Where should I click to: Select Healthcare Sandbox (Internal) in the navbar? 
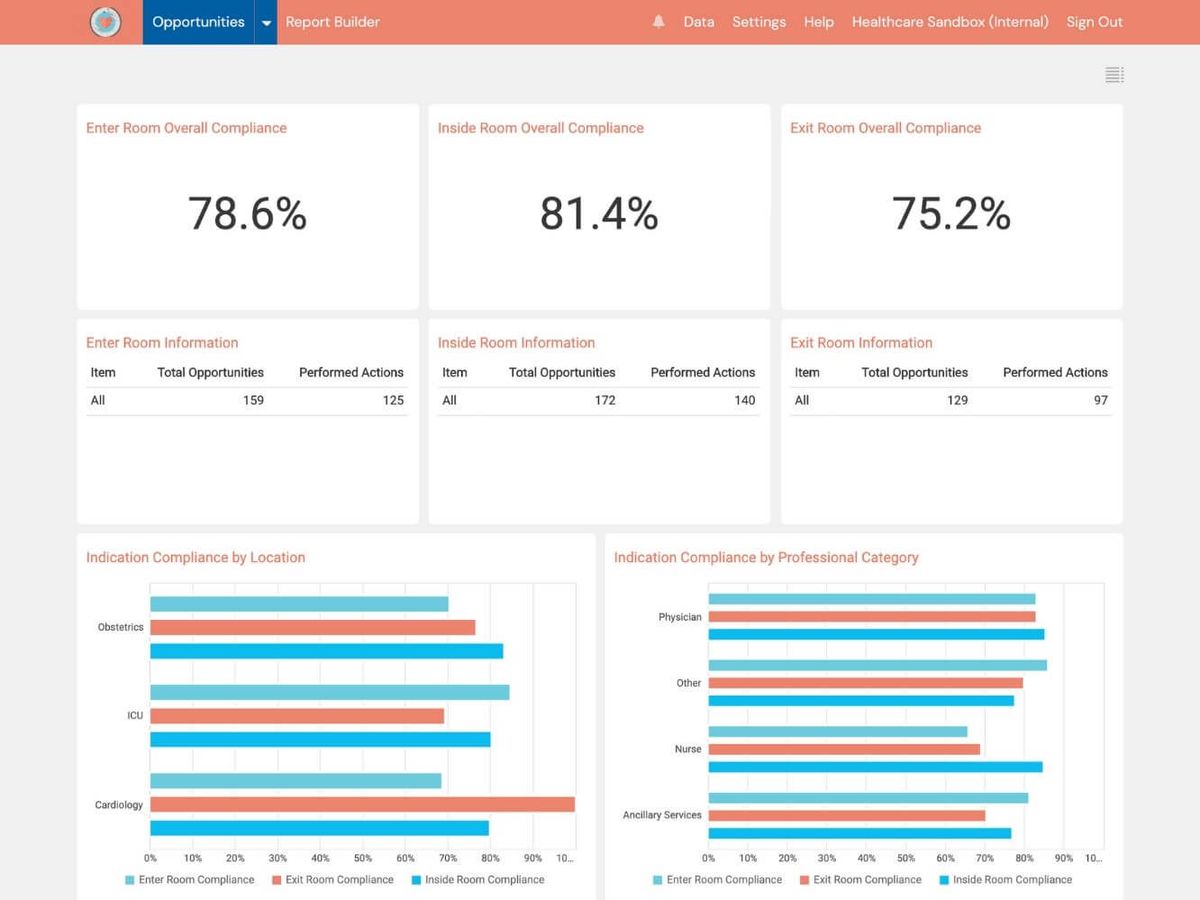coord(949,21)
